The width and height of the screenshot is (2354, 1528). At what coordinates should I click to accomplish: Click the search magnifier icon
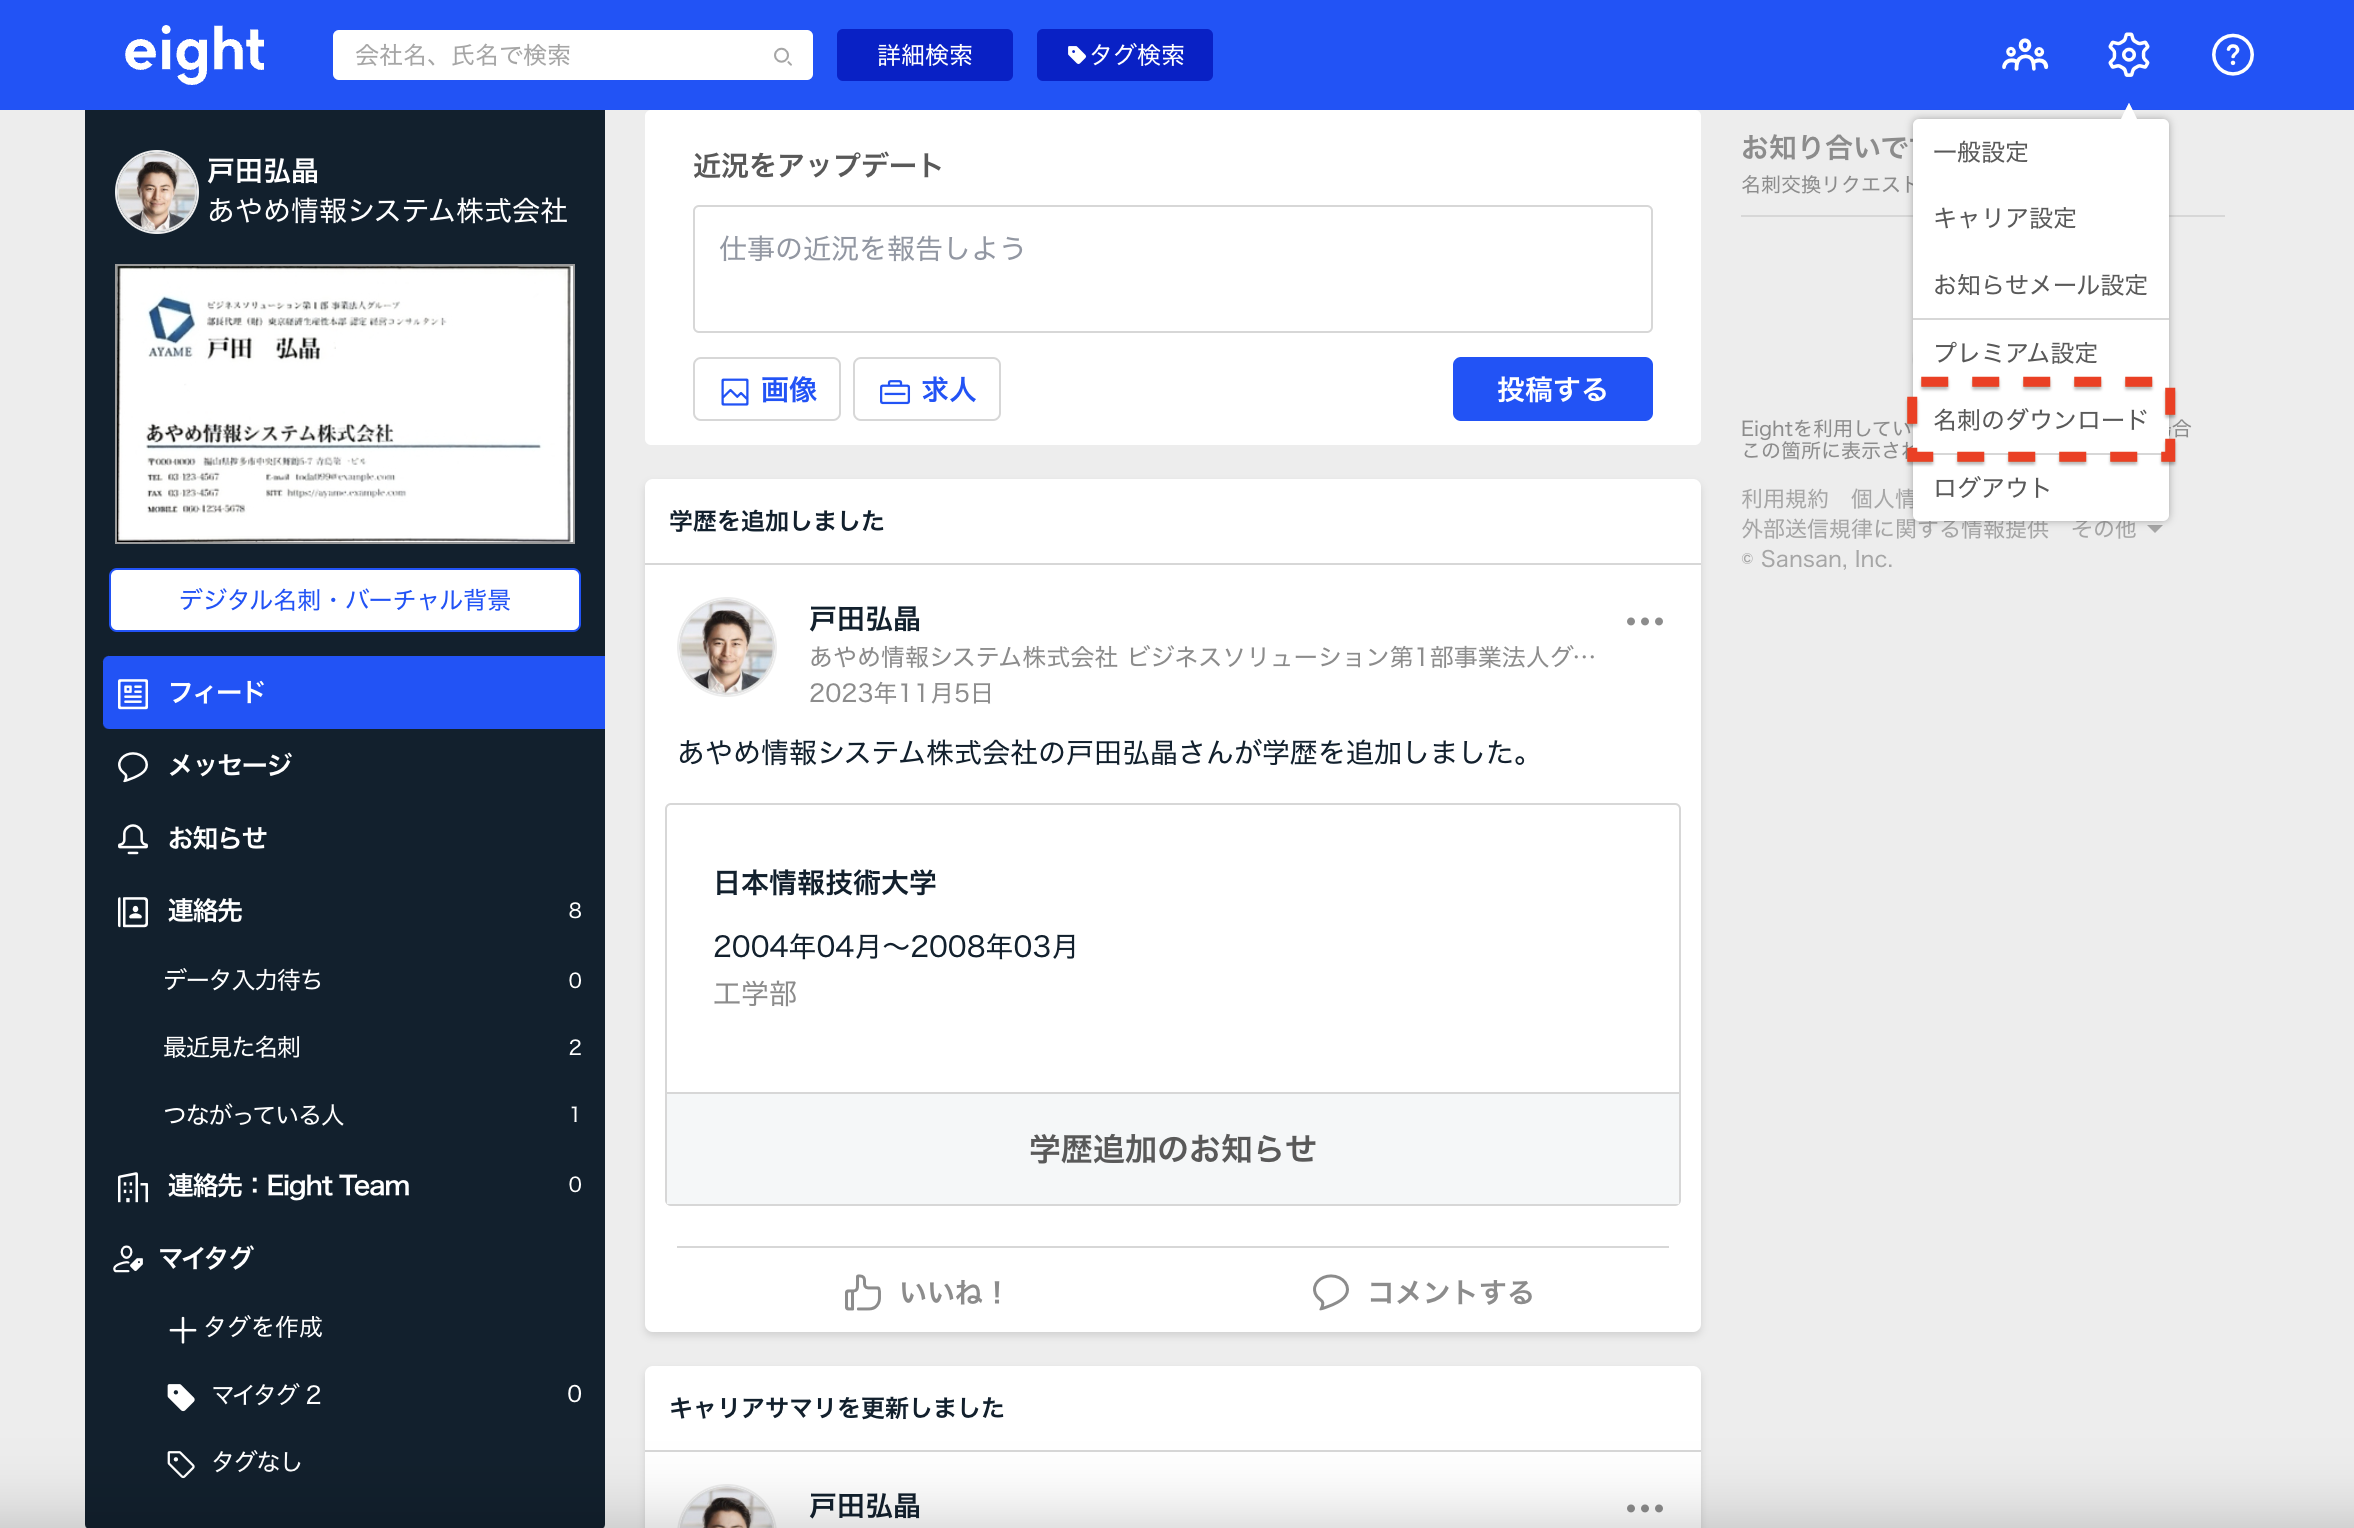tap(783, 56)
